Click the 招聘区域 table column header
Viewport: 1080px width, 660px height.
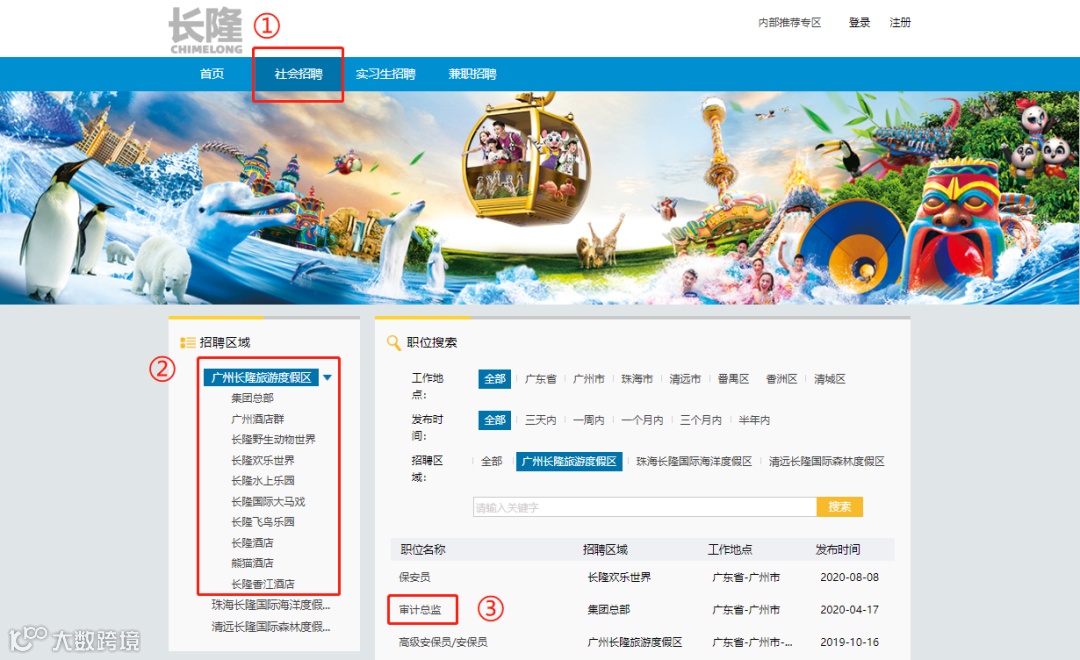click(x=605, y=550)
